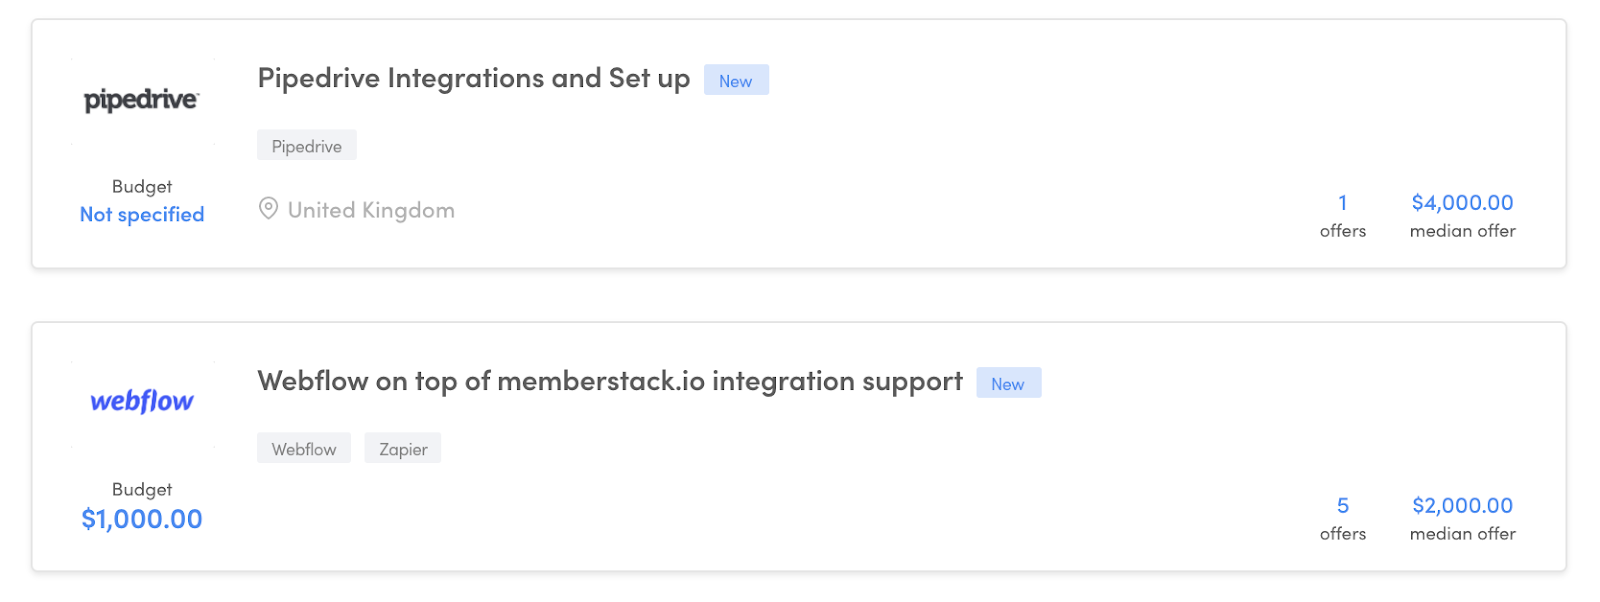This screenshot has height=602, width=1600.
Task: Click the Budget label under Pipedrive logo
Action: point(142,187)
